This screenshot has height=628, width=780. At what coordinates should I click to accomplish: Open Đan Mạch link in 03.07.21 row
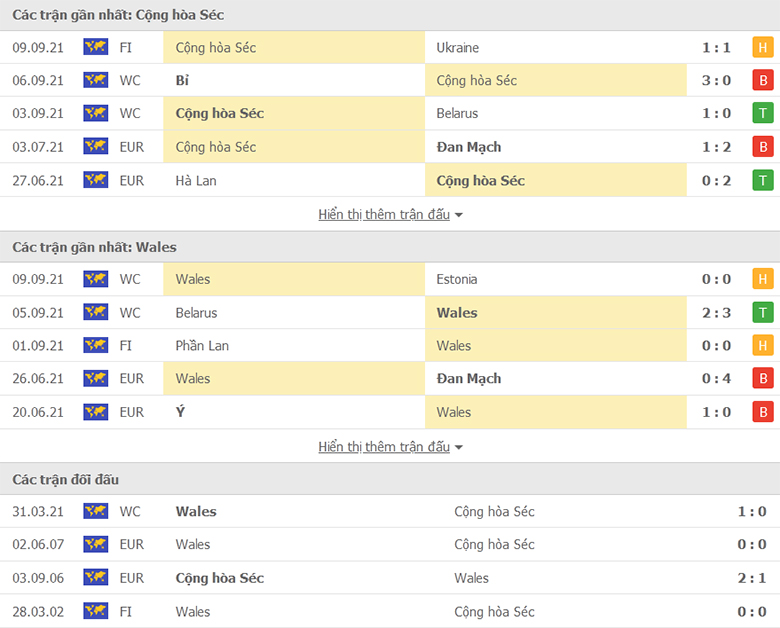tap(469, 147)
